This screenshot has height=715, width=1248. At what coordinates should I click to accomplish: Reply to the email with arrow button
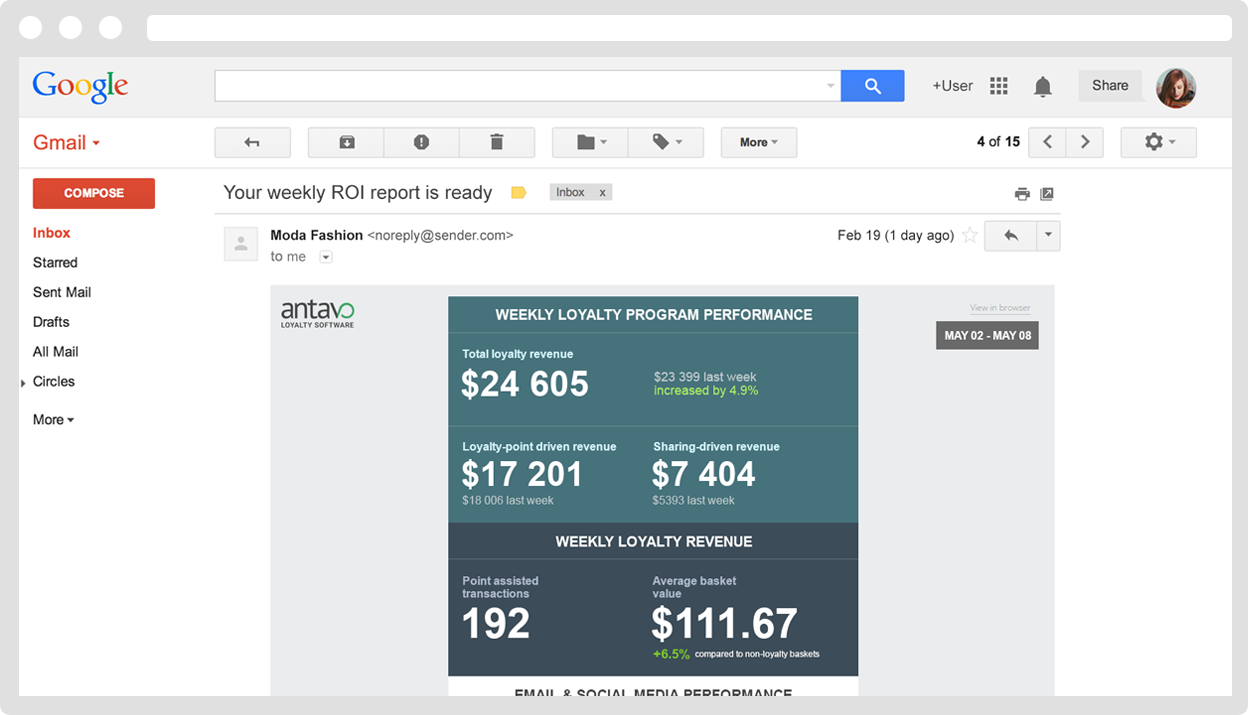point(1011,236)
